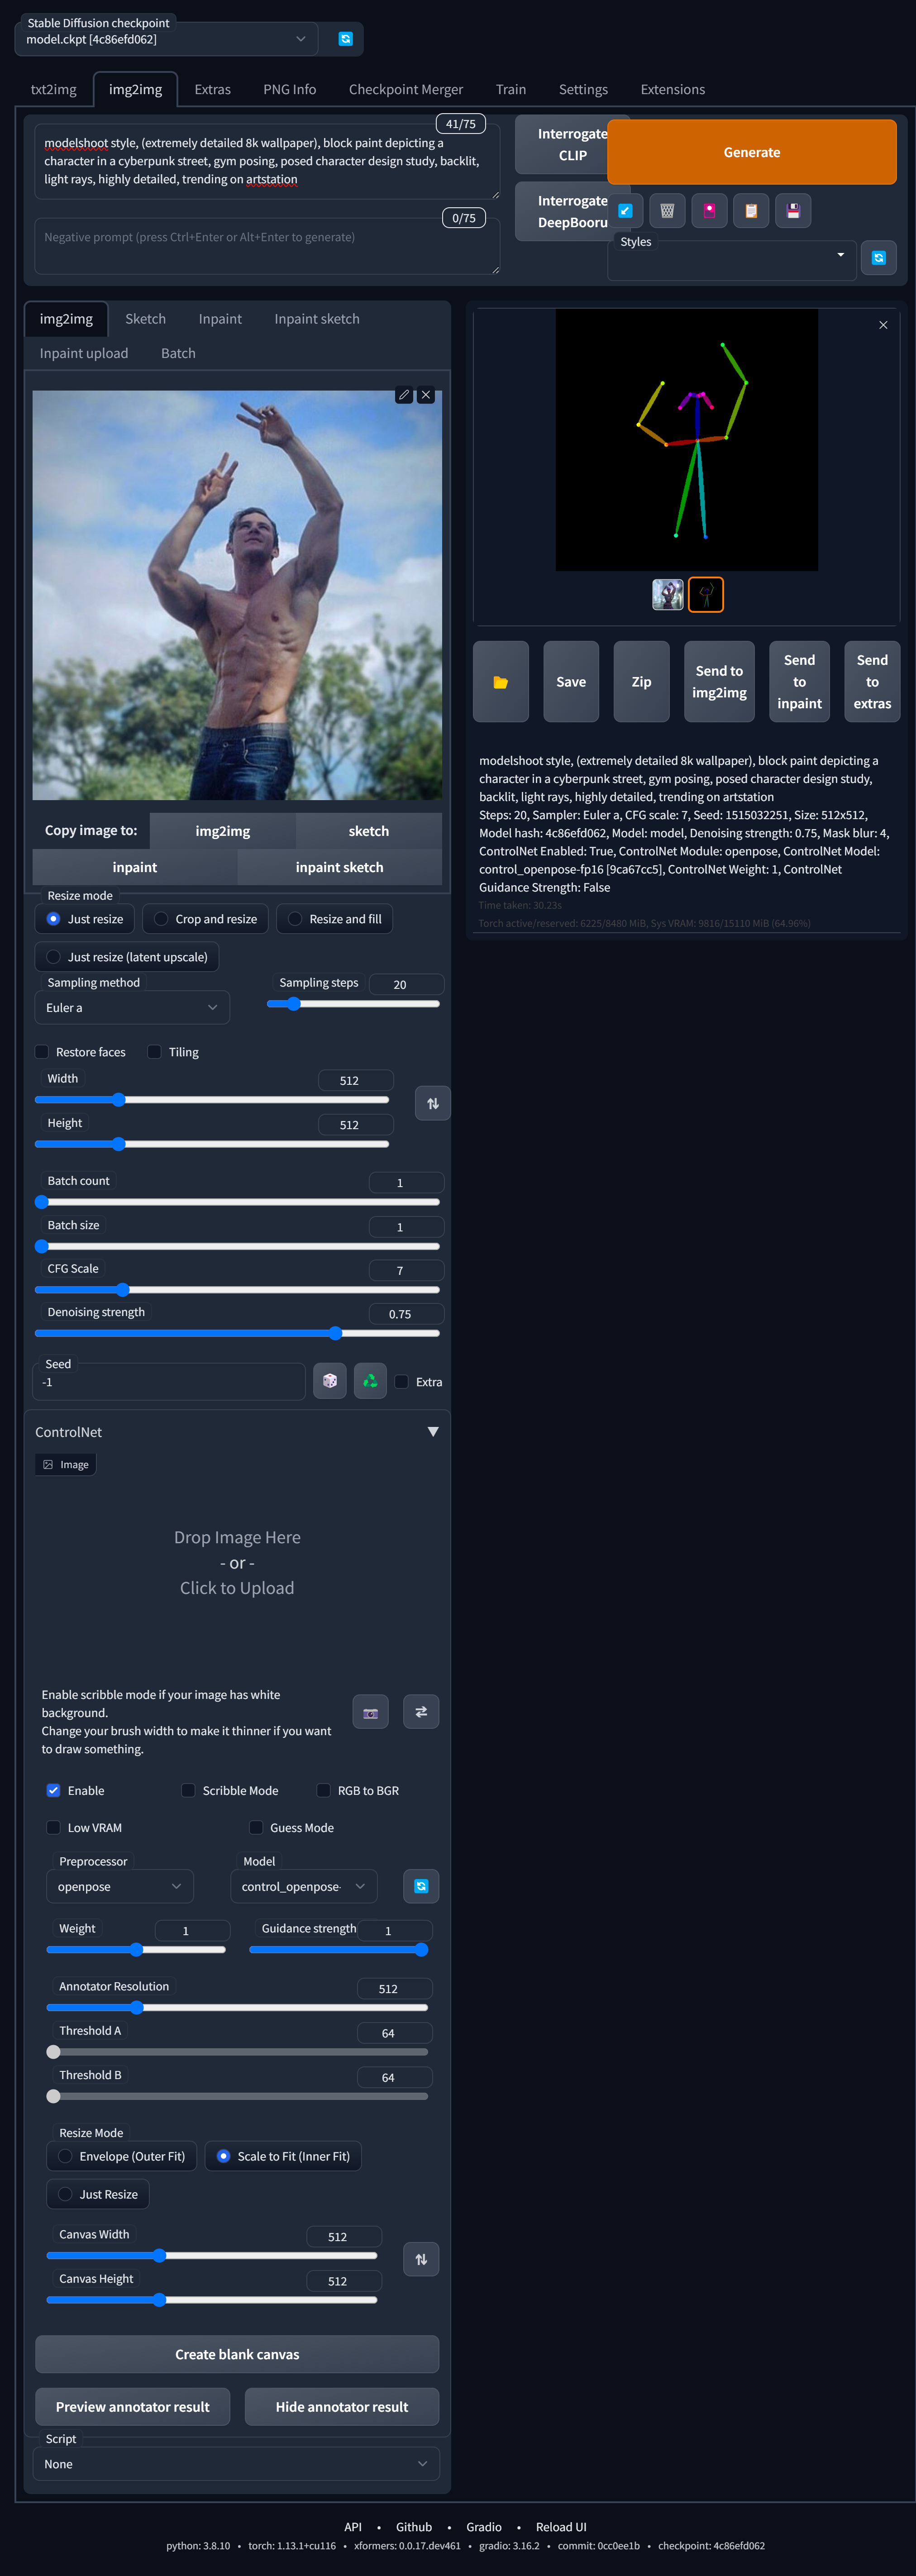Open the Github footer link
Image resolution: width=916 pixels, height=2576 pixels.
414,2527
